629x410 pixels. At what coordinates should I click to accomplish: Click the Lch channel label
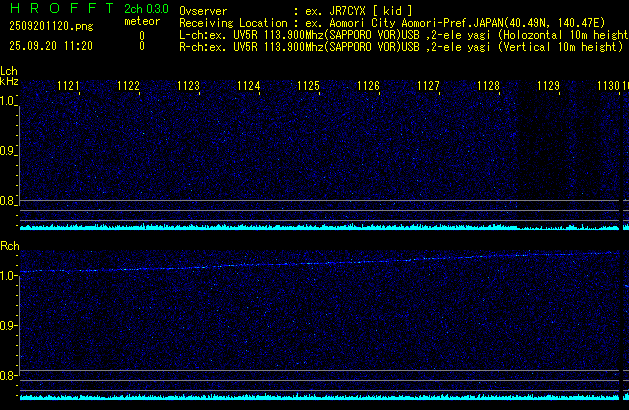pos(9,71)
